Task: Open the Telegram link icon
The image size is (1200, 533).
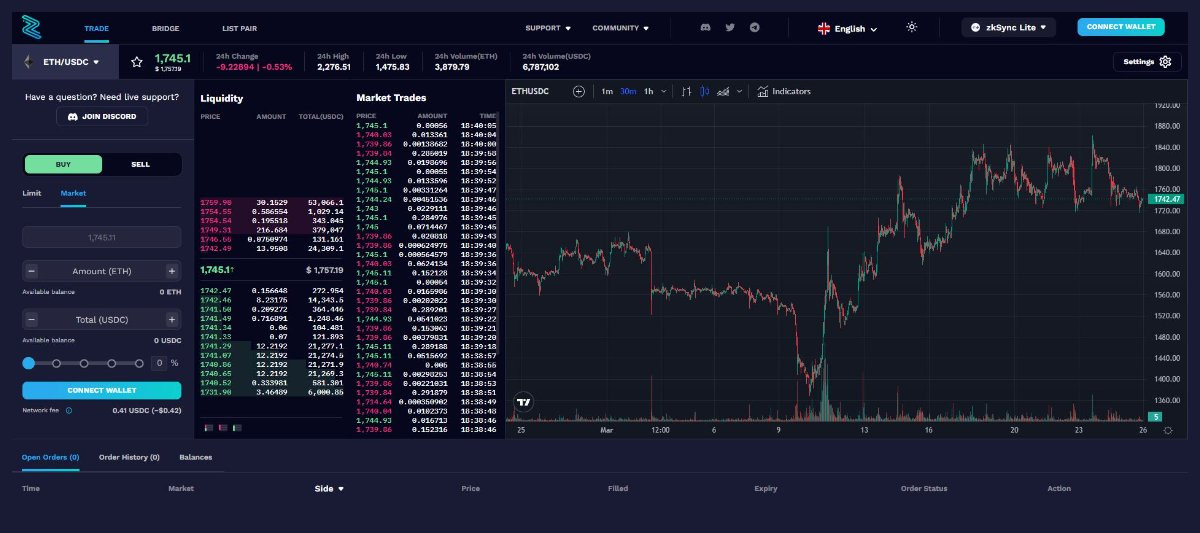Action: point(755,28)
